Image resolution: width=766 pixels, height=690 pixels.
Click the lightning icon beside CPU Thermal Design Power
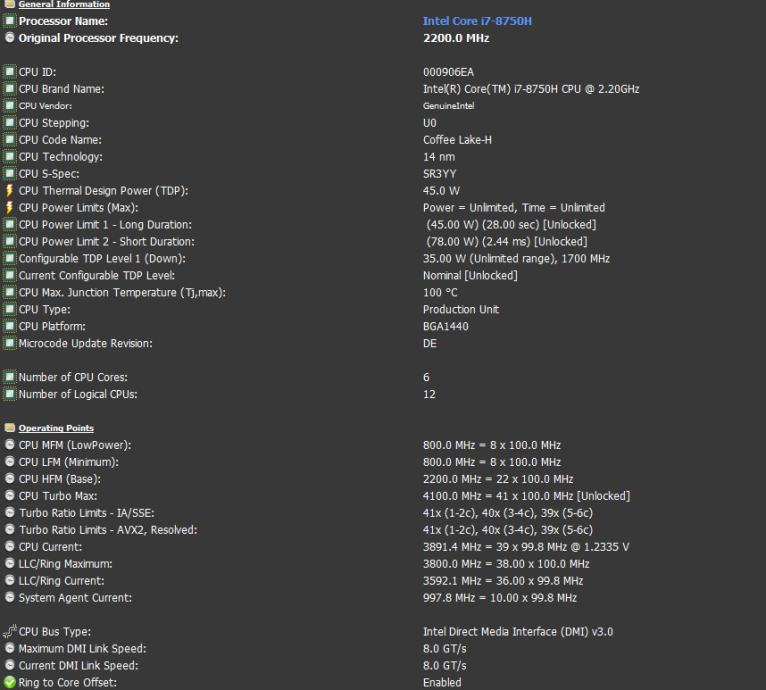[10, 191]
